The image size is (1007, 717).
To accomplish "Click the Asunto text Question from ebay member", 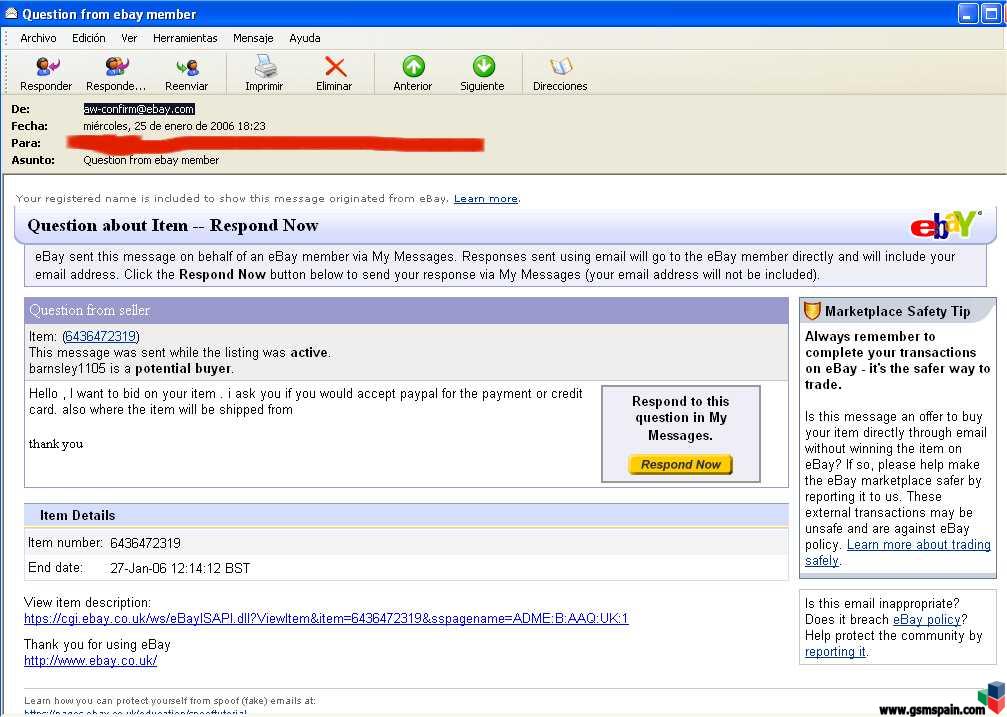I will tap(151, 160).
